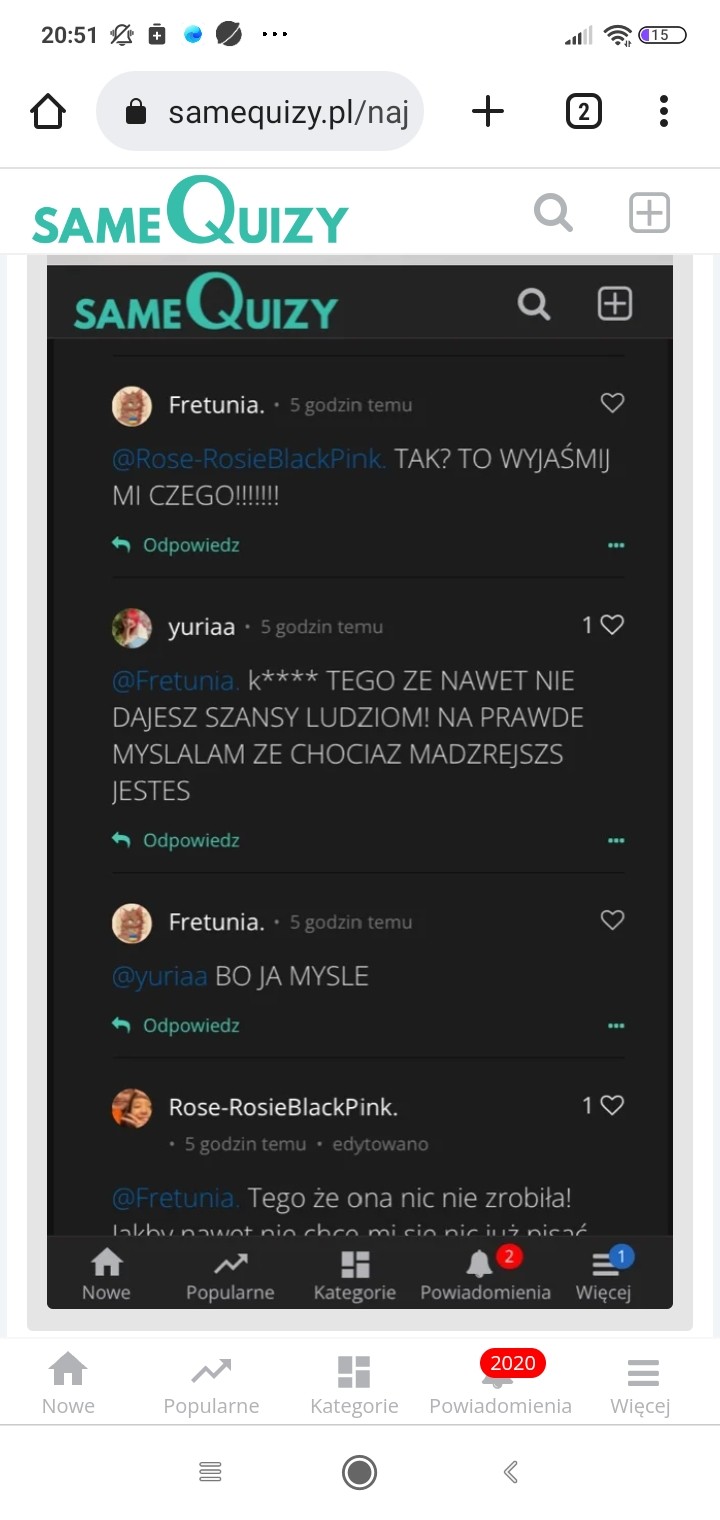
Task: Tap yuriaa's profile avatar
Action: pyautogui.click(x=132, y=628)
